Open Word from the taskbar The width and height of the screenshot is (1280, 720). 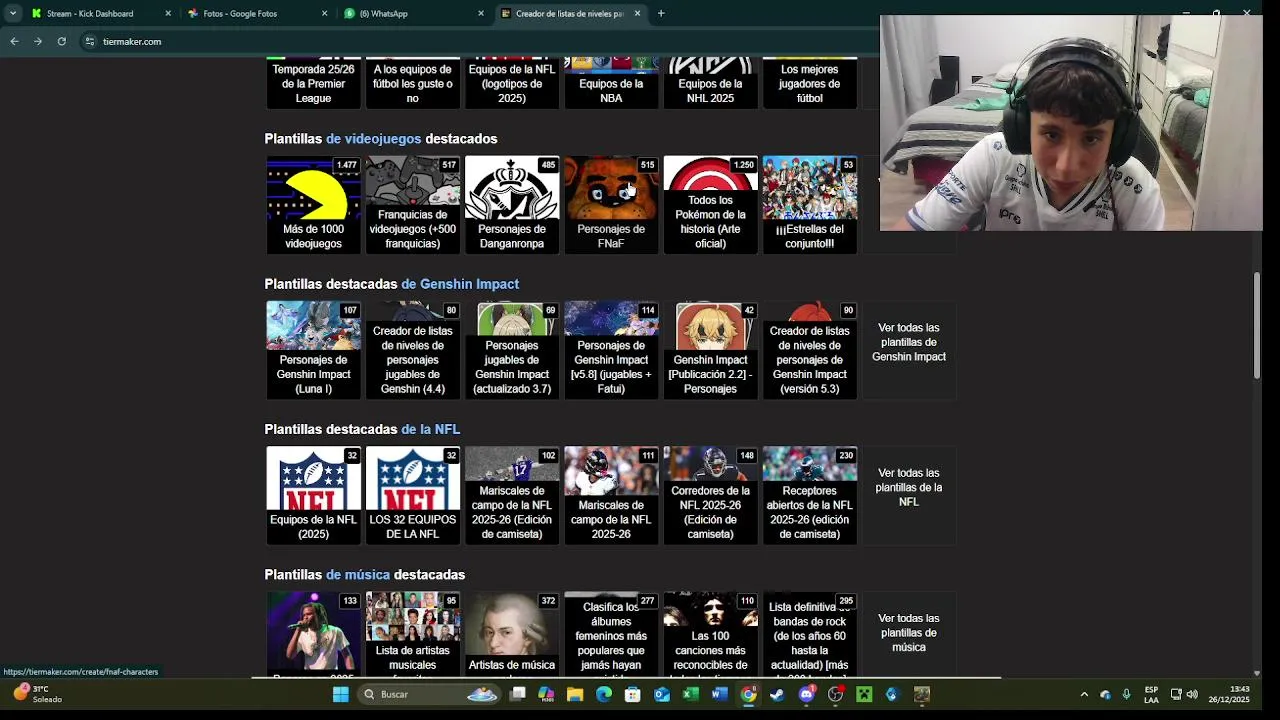pyautogui.click(x=719, y=694)
